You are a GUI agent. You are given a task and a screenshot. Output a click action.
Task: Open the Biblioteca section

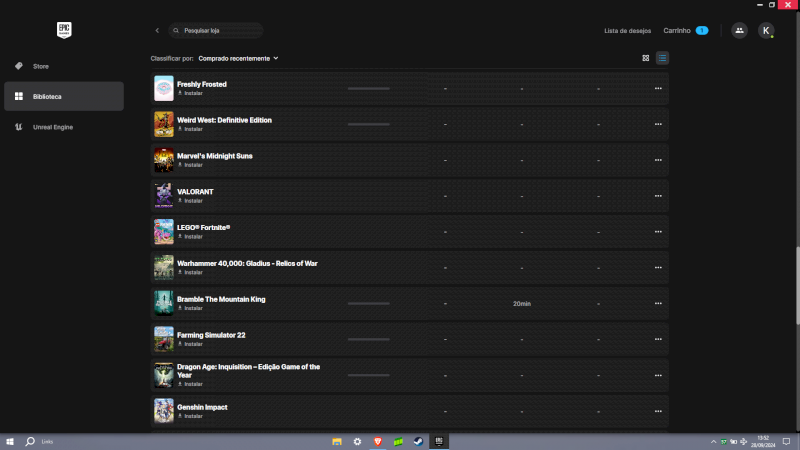click(x=64, y=96)
